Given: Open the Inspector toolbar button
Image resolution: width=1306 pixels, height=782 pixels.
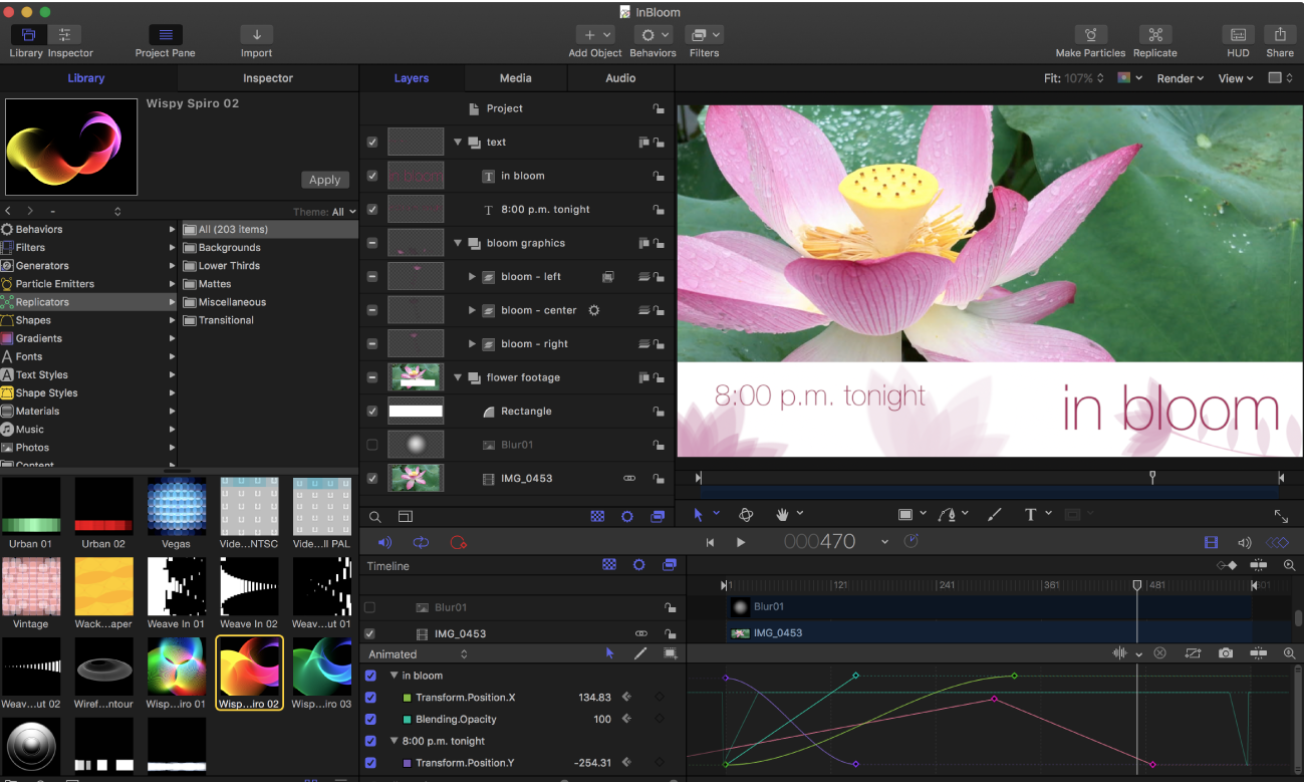Looking at the screenshot, I should 64,35.
